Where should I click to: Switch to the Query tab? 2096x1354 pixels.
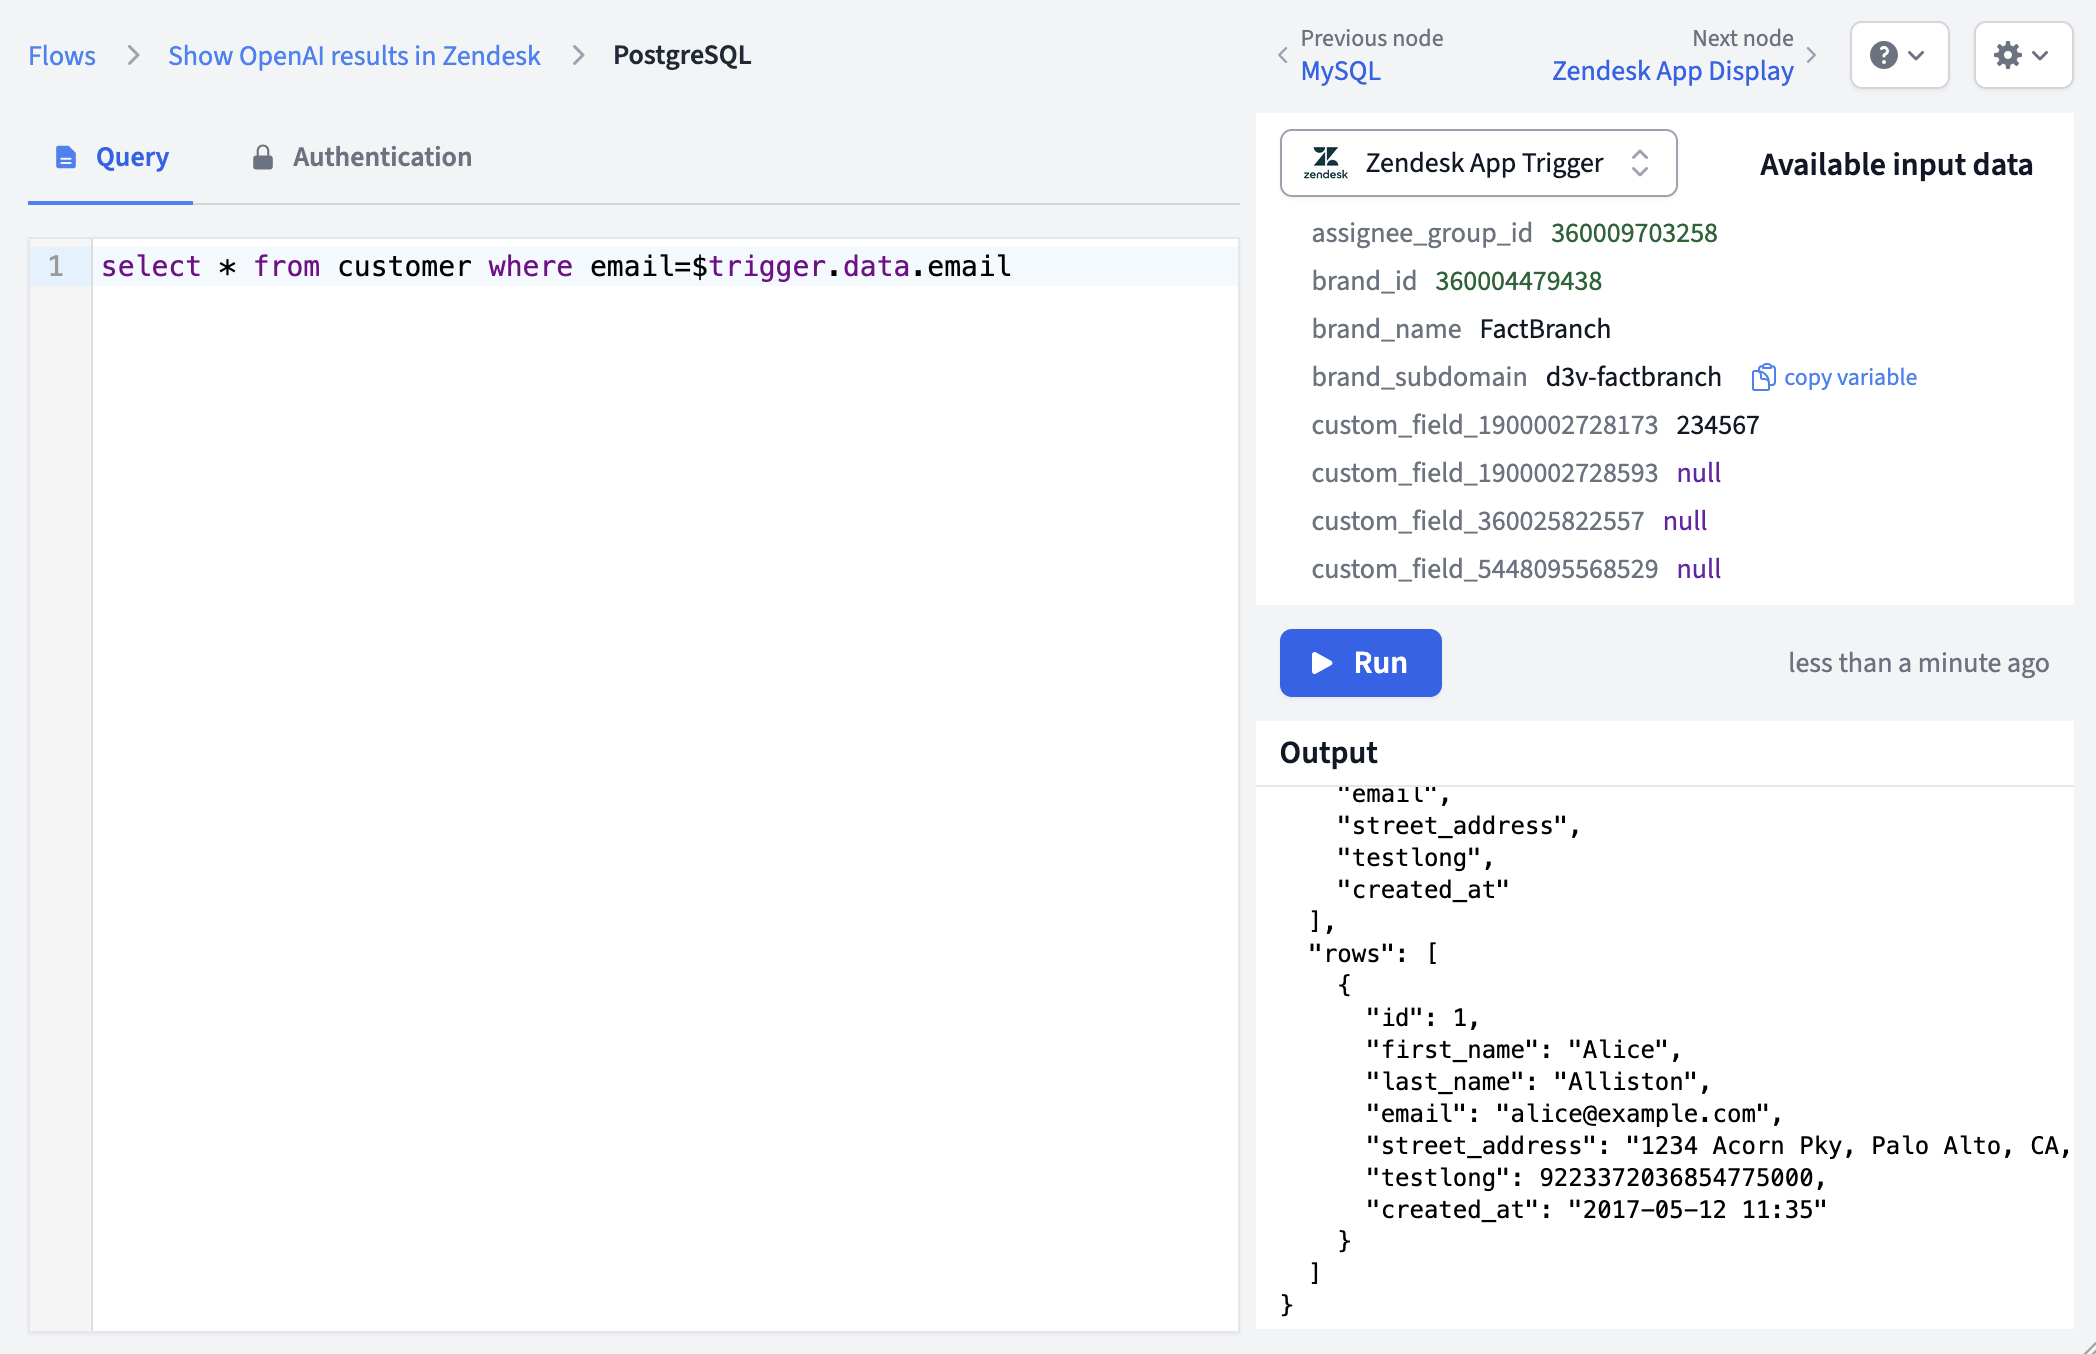[111, 157]
